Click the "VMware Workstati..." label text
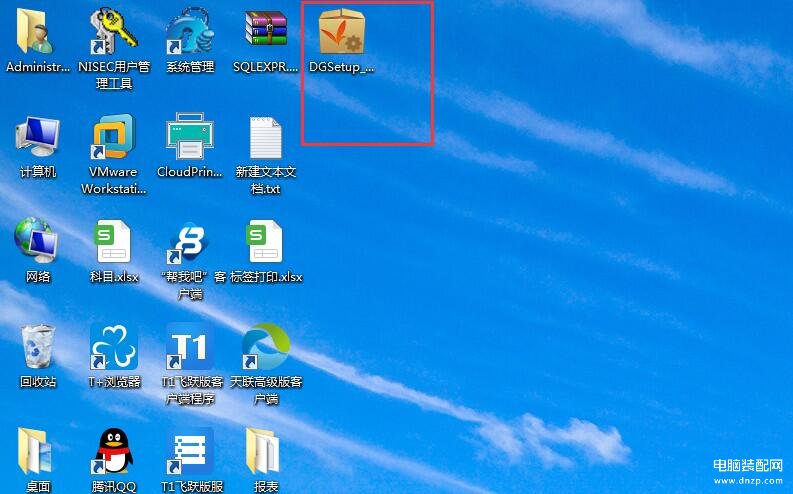The height and width of the screenshot is (494, 793). (x=114, y=181)
